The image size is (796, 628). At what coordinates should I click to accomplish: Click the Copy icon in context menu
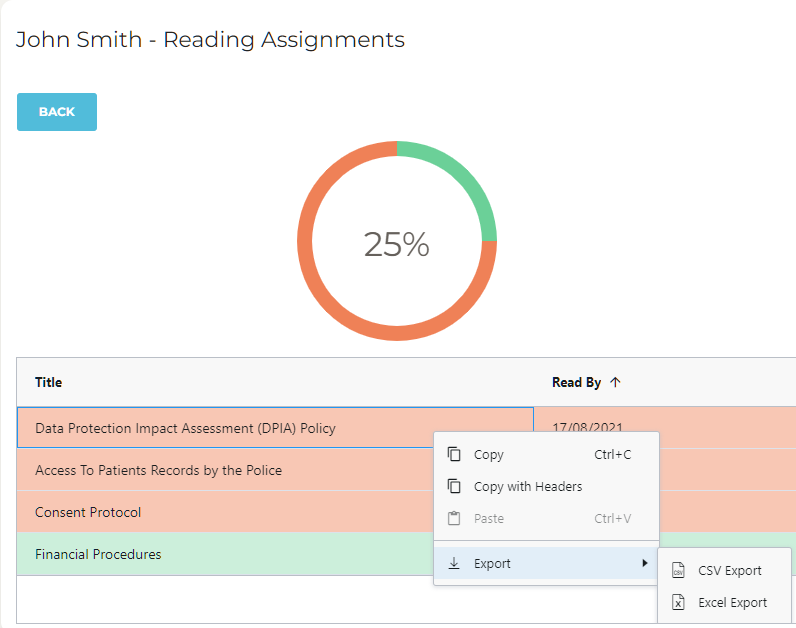click(x=454, y=454)
